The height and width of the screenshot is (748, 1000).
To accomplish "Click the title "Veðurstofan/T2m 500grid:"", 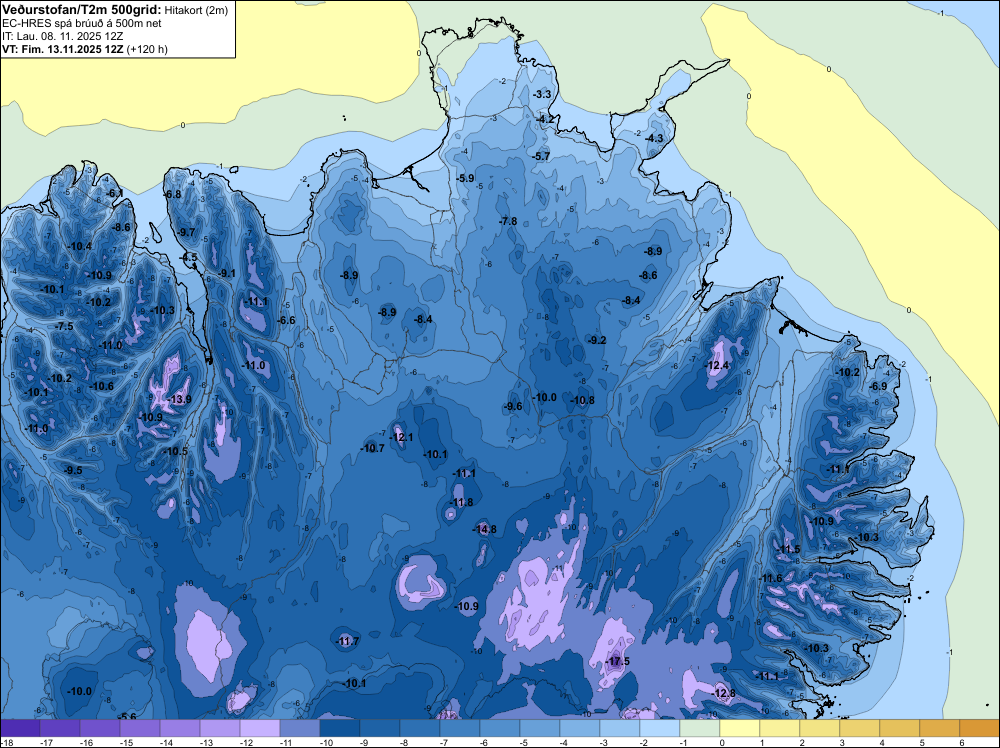I will 82,10.
